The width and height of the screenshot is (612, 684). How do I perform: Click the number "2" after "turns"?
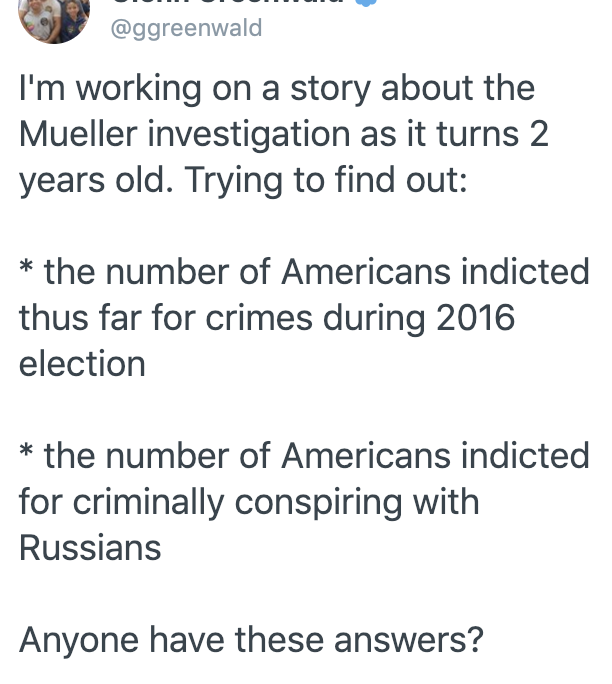point(539,134)
